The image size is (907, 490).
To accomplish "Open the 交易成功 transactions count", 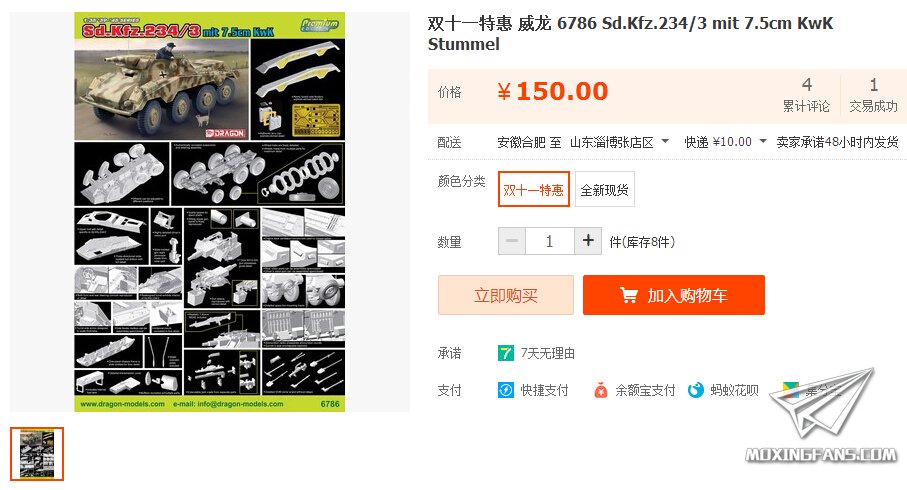I will click(x=873, y=95).
